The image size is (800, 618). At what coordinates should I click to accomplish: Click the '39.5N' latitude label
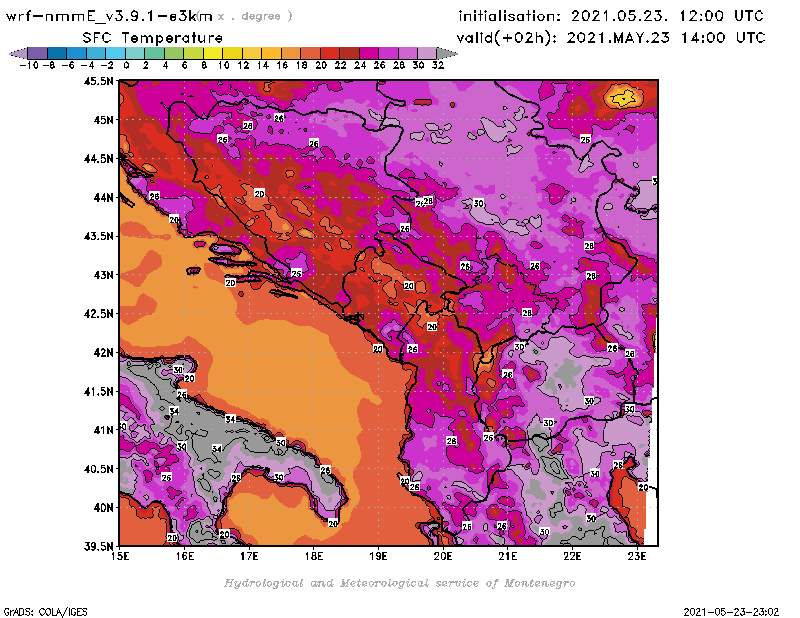point(99,546)
